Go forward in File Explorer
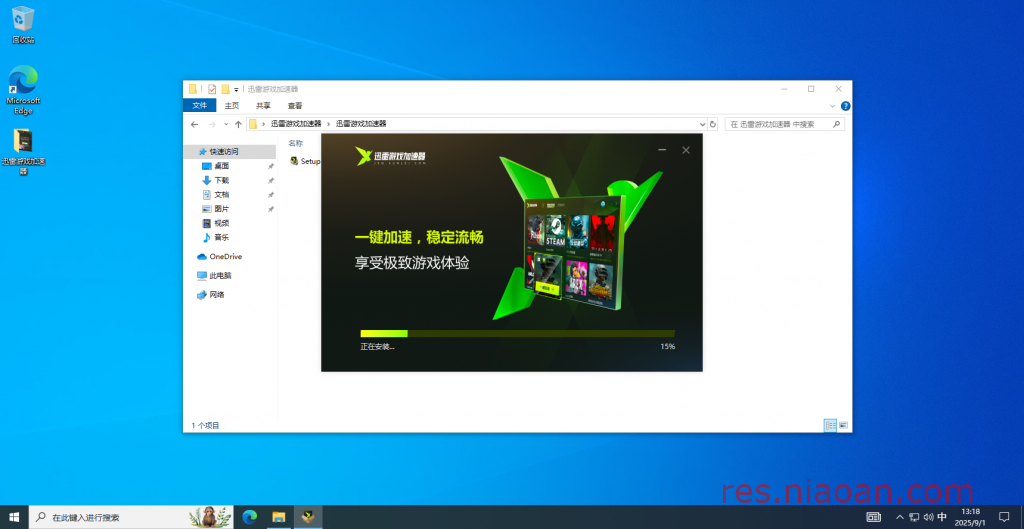This screenshot has height=529, width=1024. (x=212, y=124)
